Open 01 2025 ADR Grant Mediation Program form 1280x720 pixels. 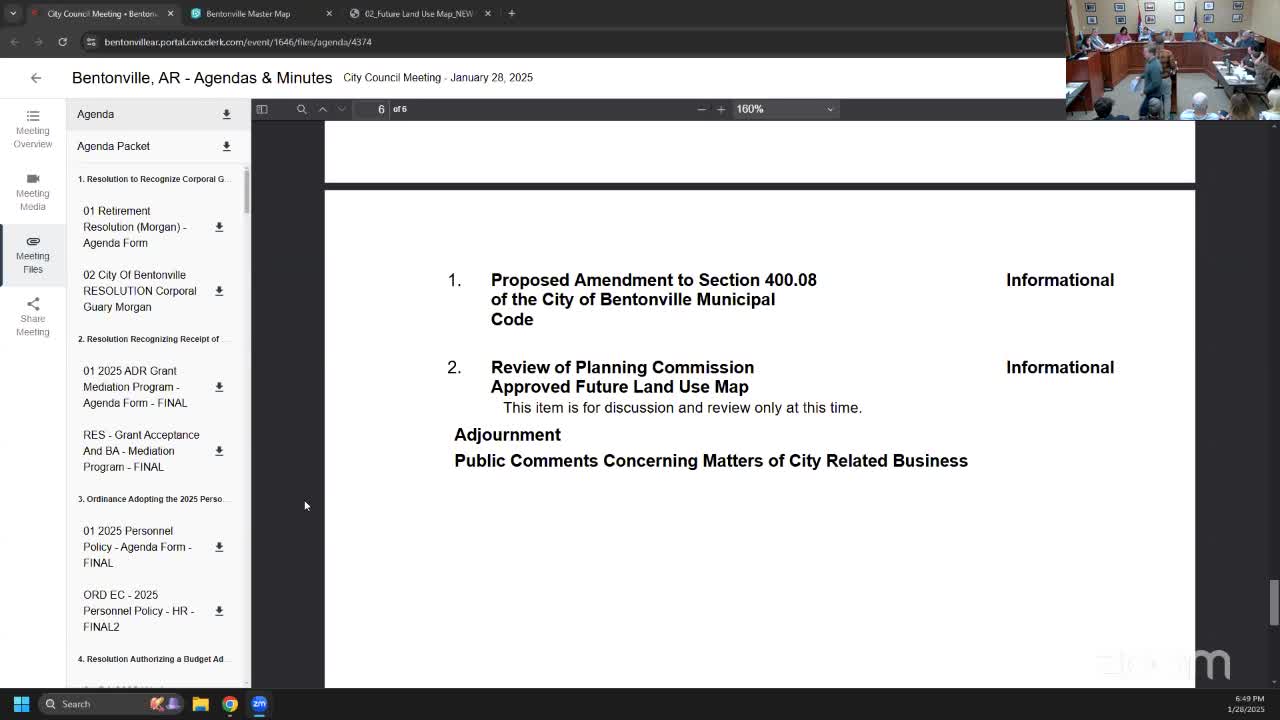(x=135, y=387)
